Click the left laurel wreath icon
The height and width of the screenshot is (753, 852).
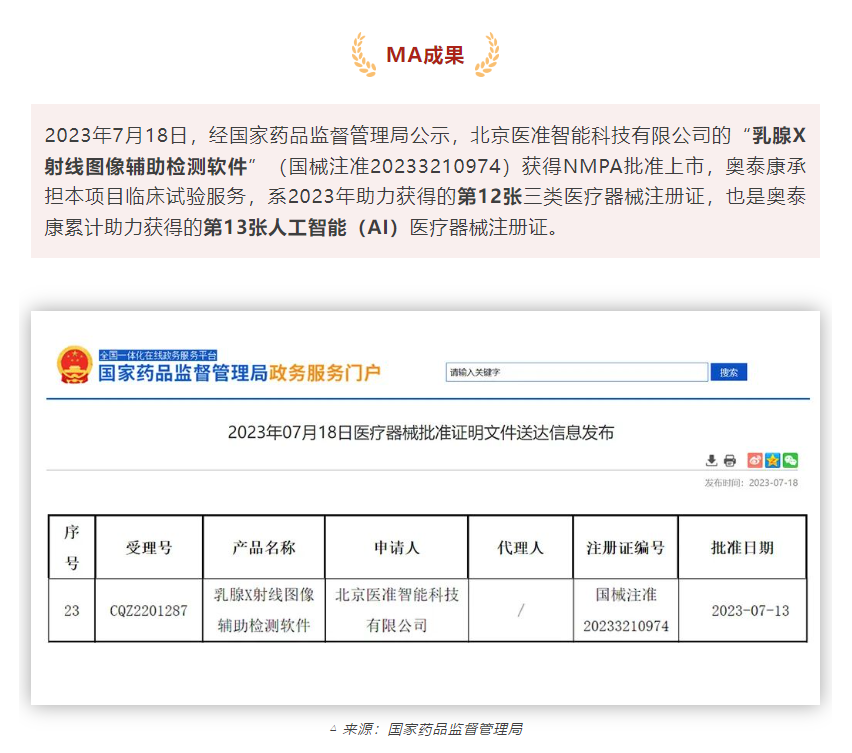(364, 54)
